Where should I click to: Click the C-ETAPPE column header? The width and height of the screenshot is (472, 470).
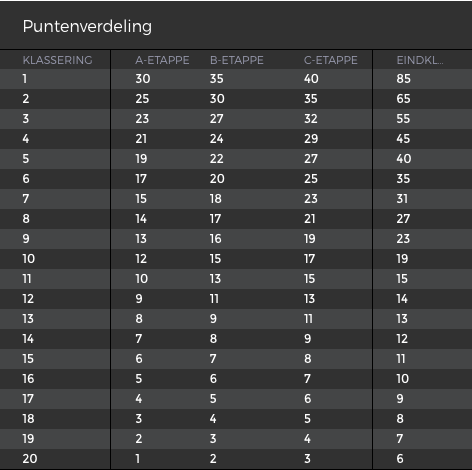[331, 60]
